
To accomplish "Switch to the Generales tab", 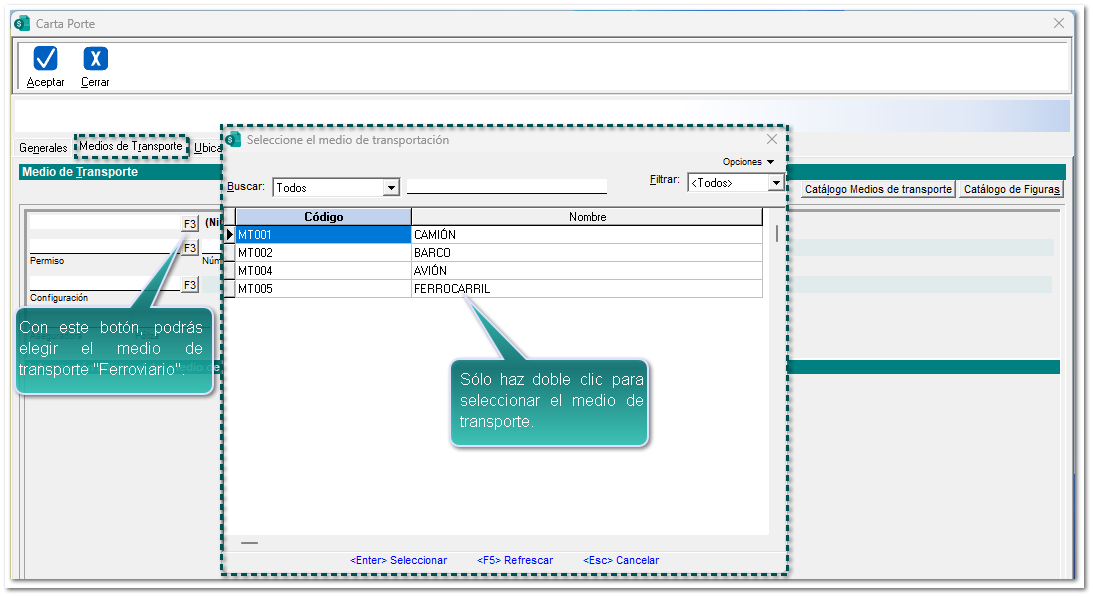I will click(x=43, y=148).
